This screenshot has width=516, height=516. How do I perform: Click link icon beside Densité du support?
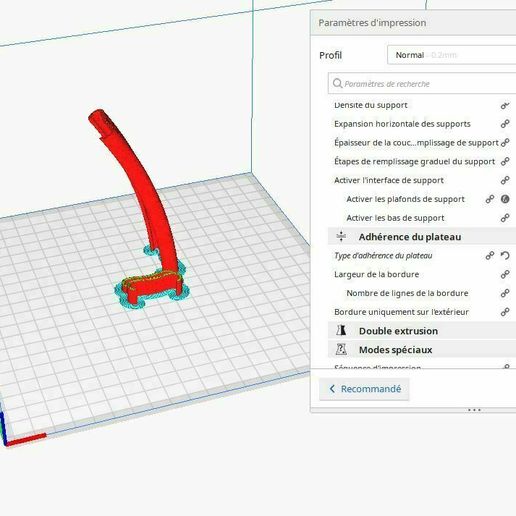[x=505, y=105]
